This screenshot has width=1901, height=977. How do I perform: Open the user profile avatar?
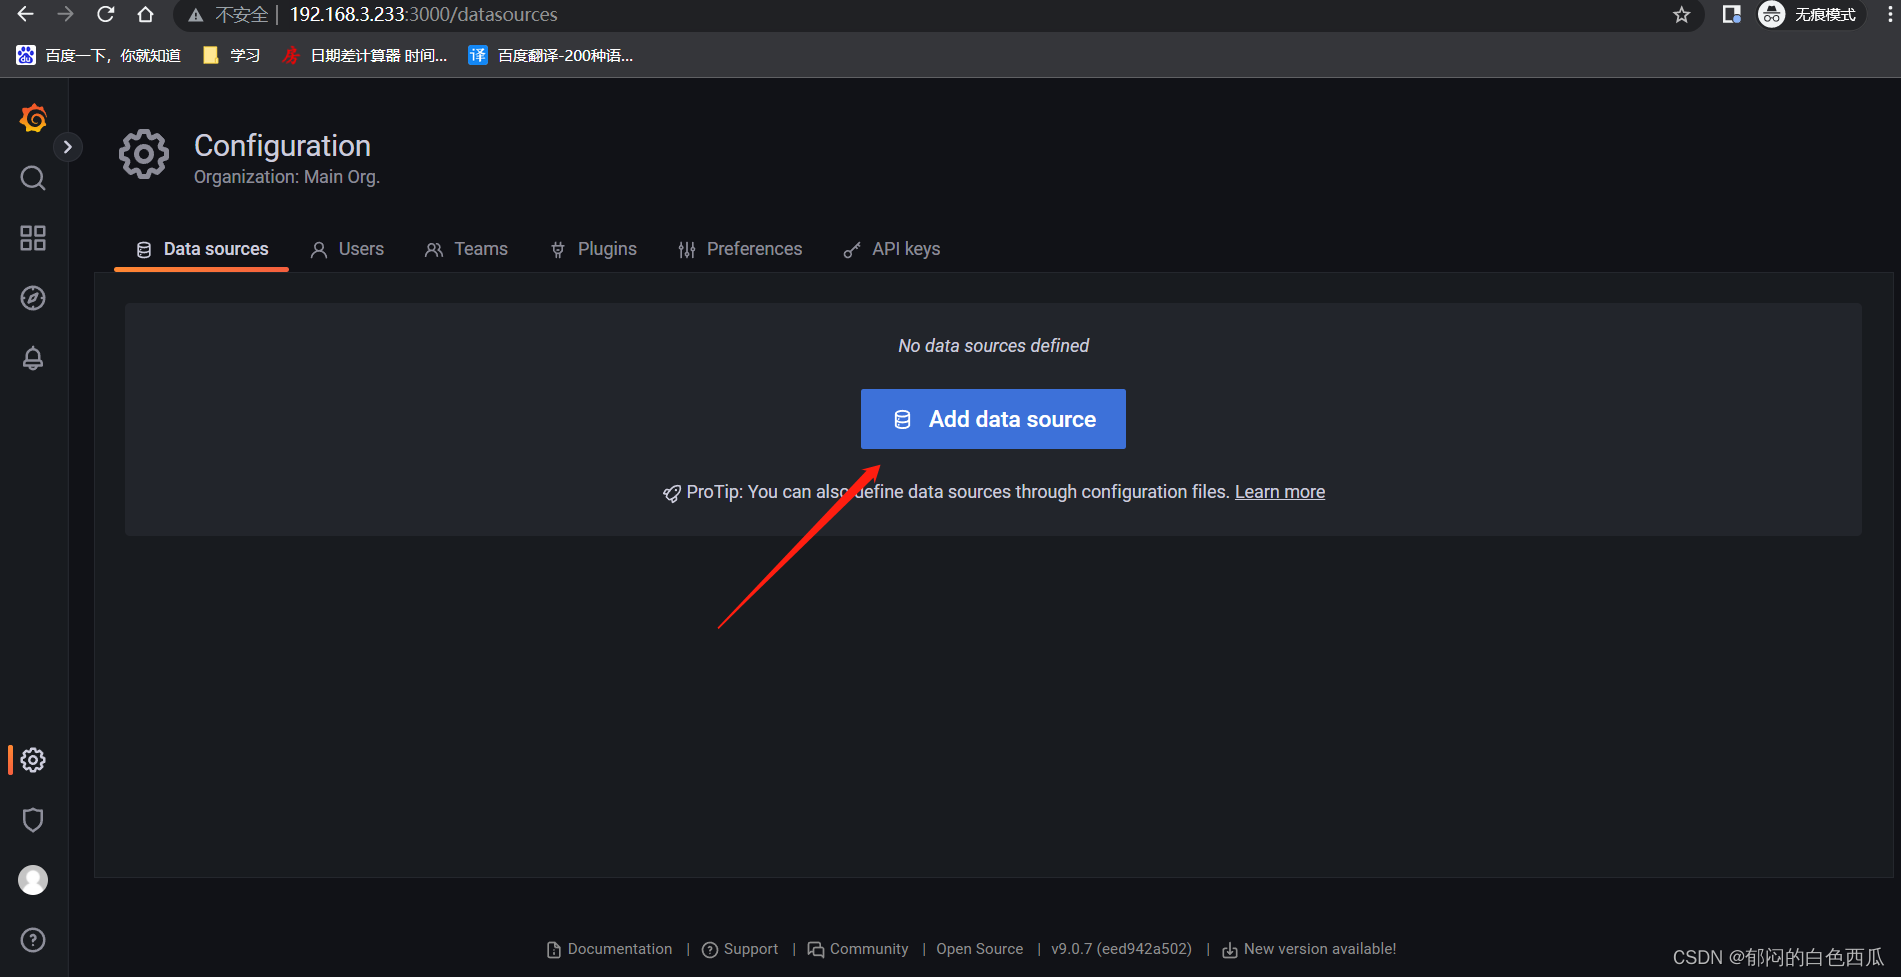(x=33, y=880)
